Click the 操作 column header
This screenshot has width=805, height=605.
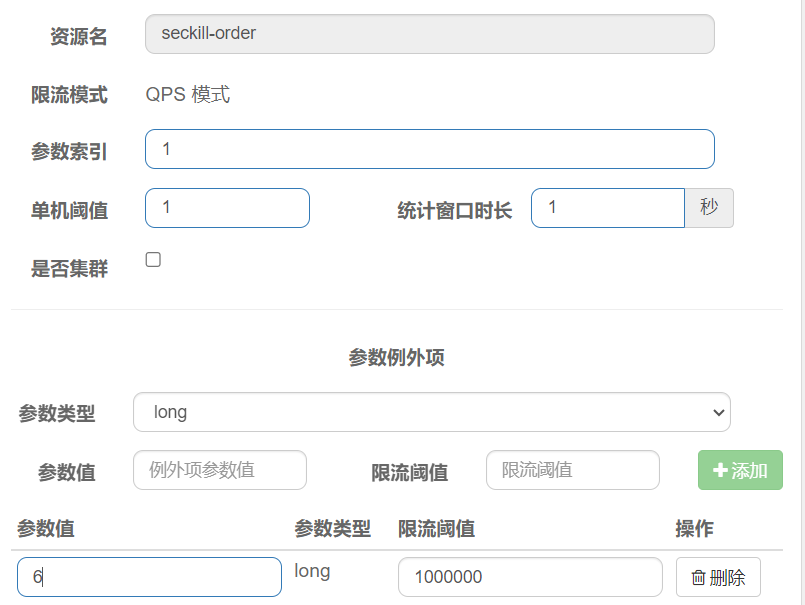click(694, 529)
